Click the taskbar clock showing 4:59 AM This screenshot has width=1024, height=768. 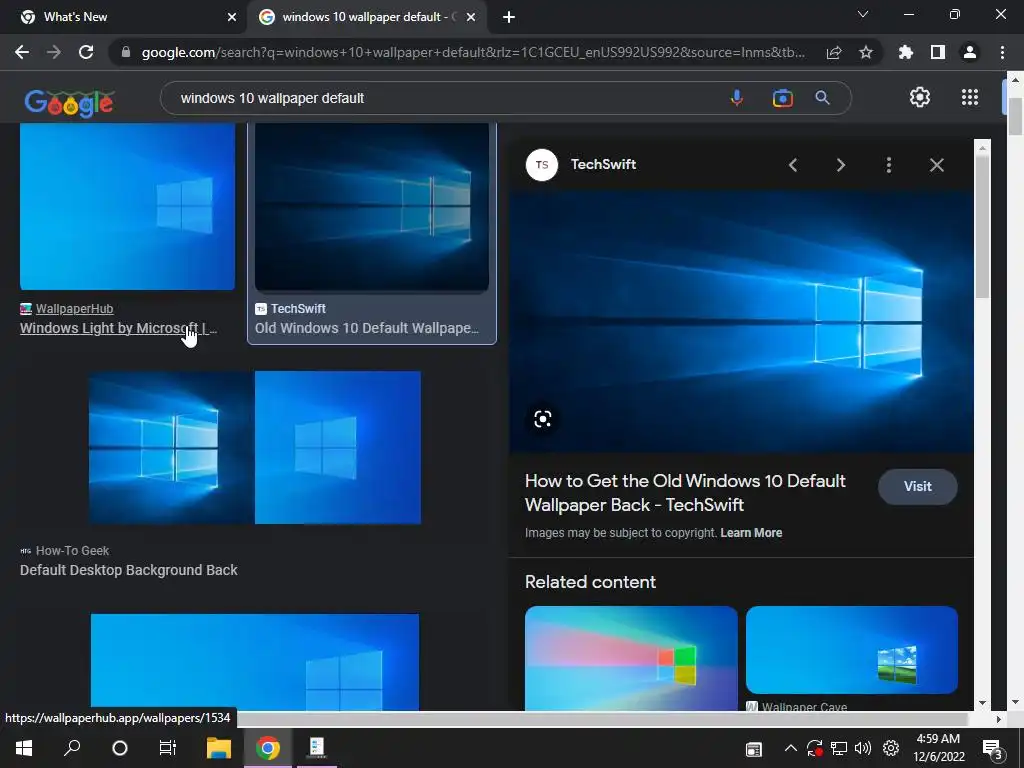[x=938, y=748]
